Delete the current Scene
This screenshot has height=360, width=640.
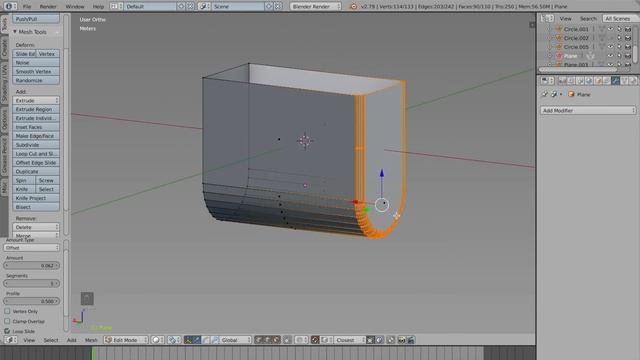coord(278,7)
